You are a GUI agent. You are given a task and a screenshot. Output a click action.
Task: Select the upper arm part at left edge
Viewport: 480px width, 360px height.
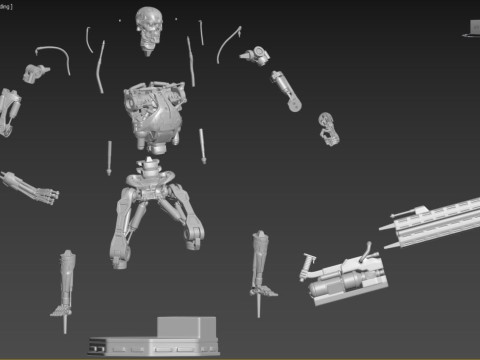pos(9,112)
